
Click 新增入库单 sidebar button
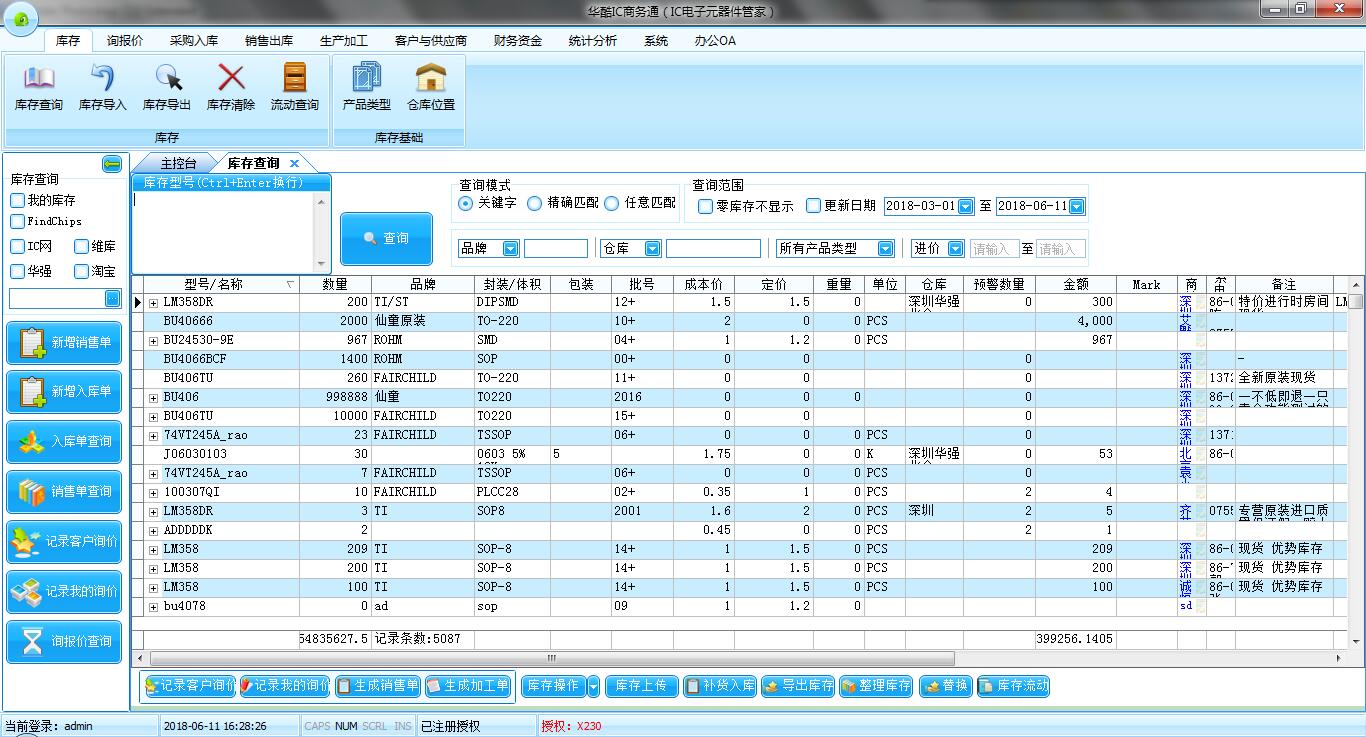coord(64,392)
